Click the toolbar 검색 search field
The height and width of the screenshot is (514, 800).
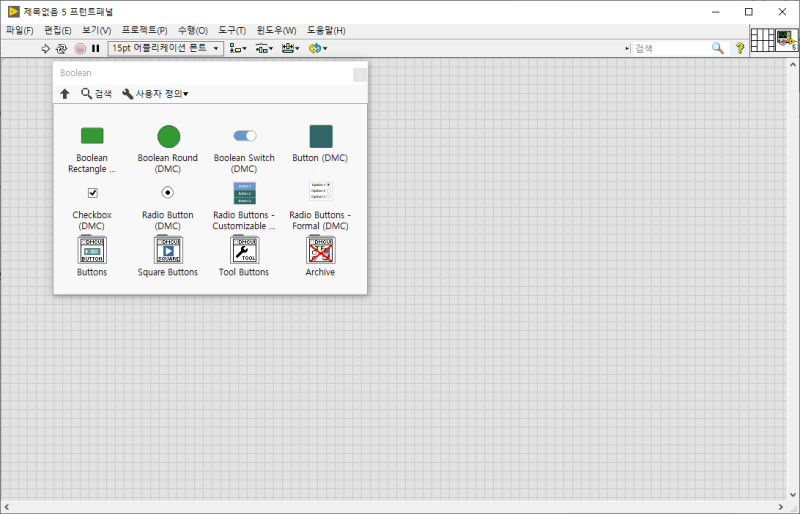(671, 48)
